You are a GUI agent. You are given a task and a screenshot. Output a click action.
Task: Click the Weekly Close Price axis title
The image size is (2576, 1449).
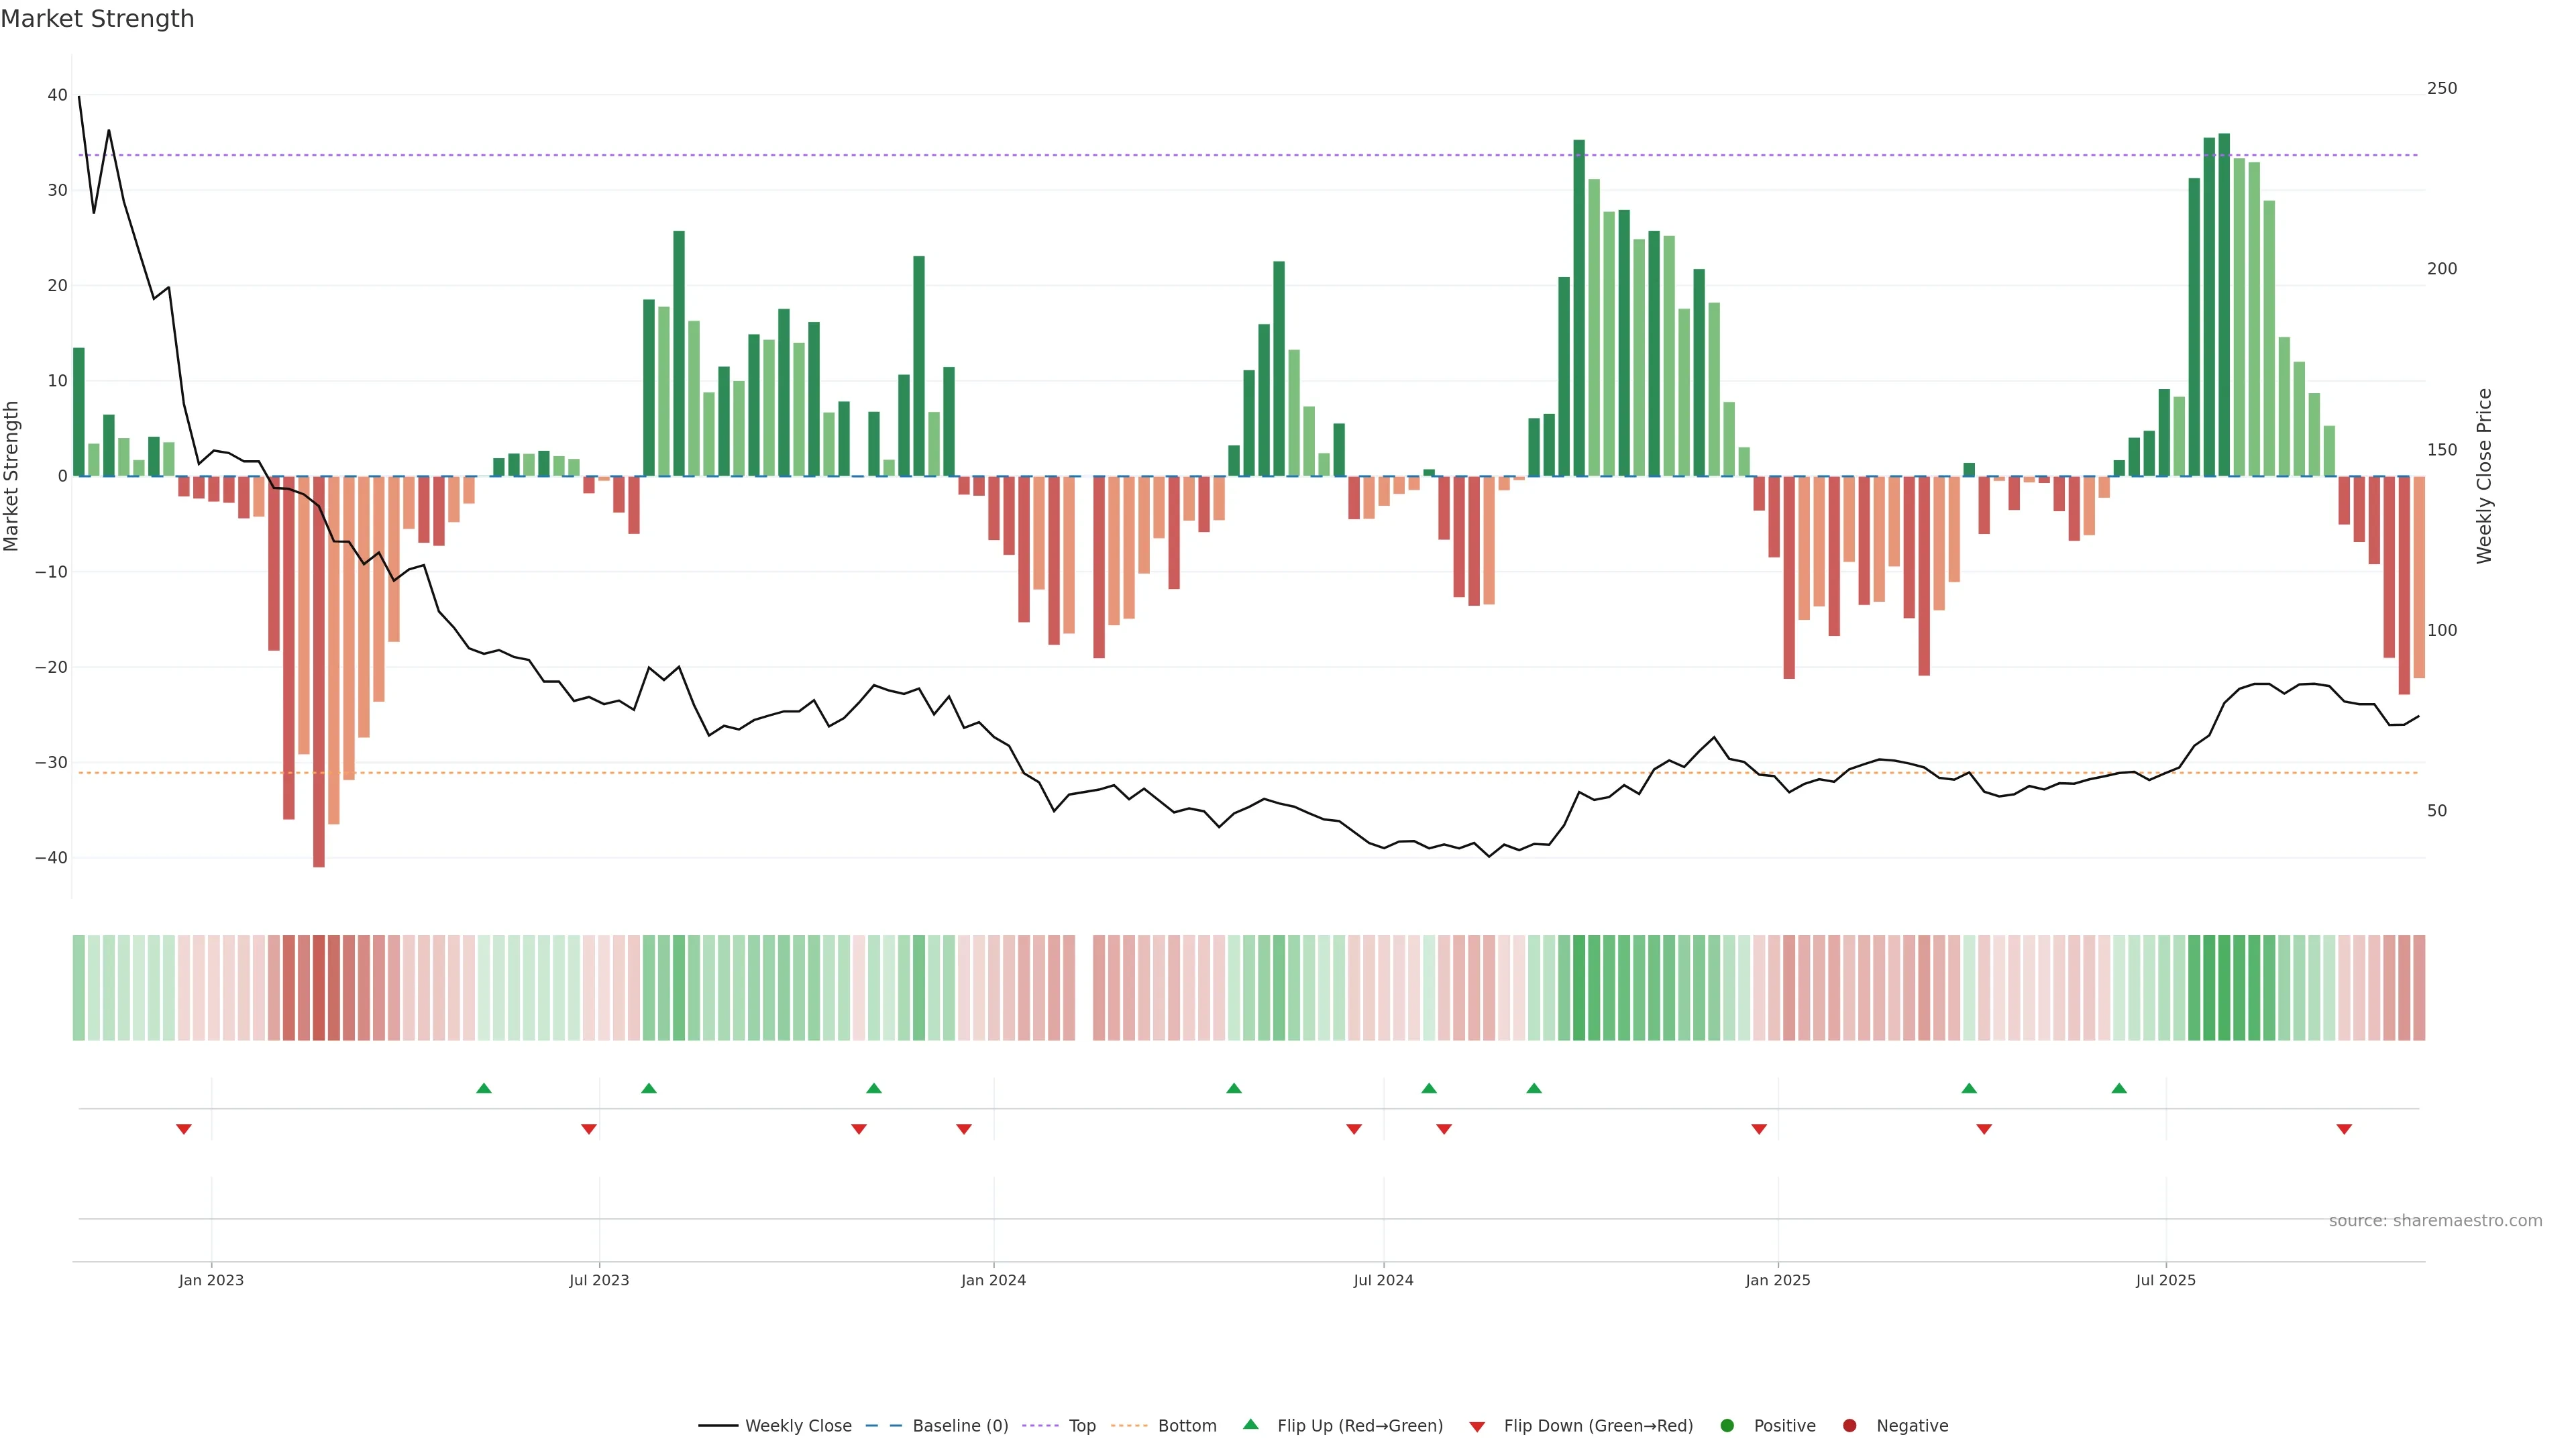coord(2484,476)
